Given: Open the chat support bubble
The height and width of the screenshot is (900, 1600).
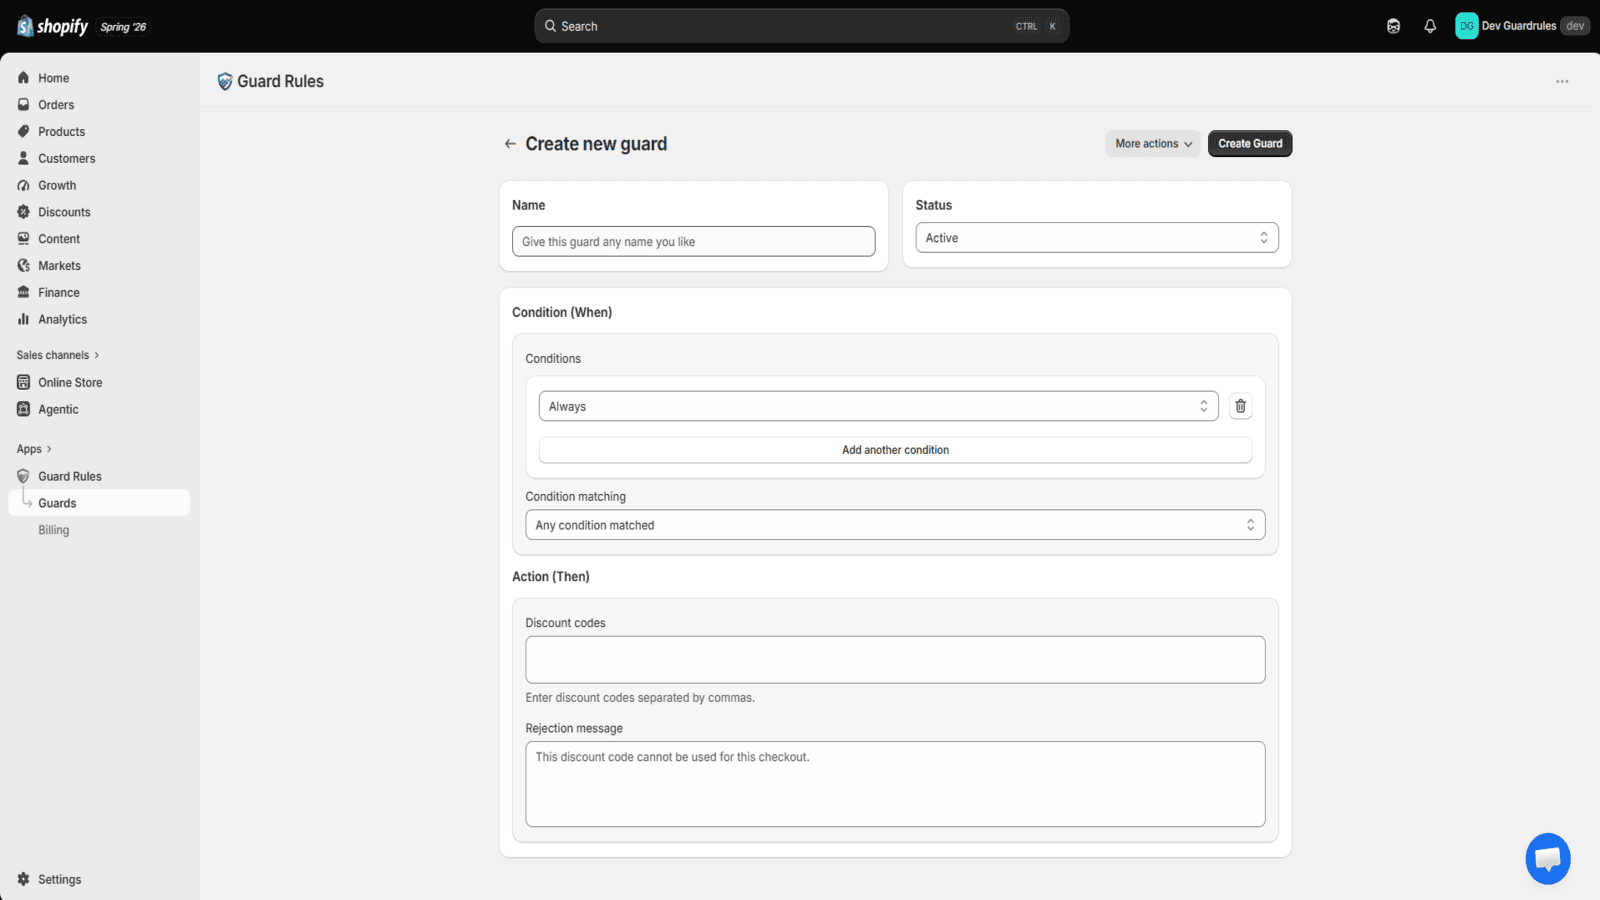Looking at the screenshot, I should (x=1548, y=858).
